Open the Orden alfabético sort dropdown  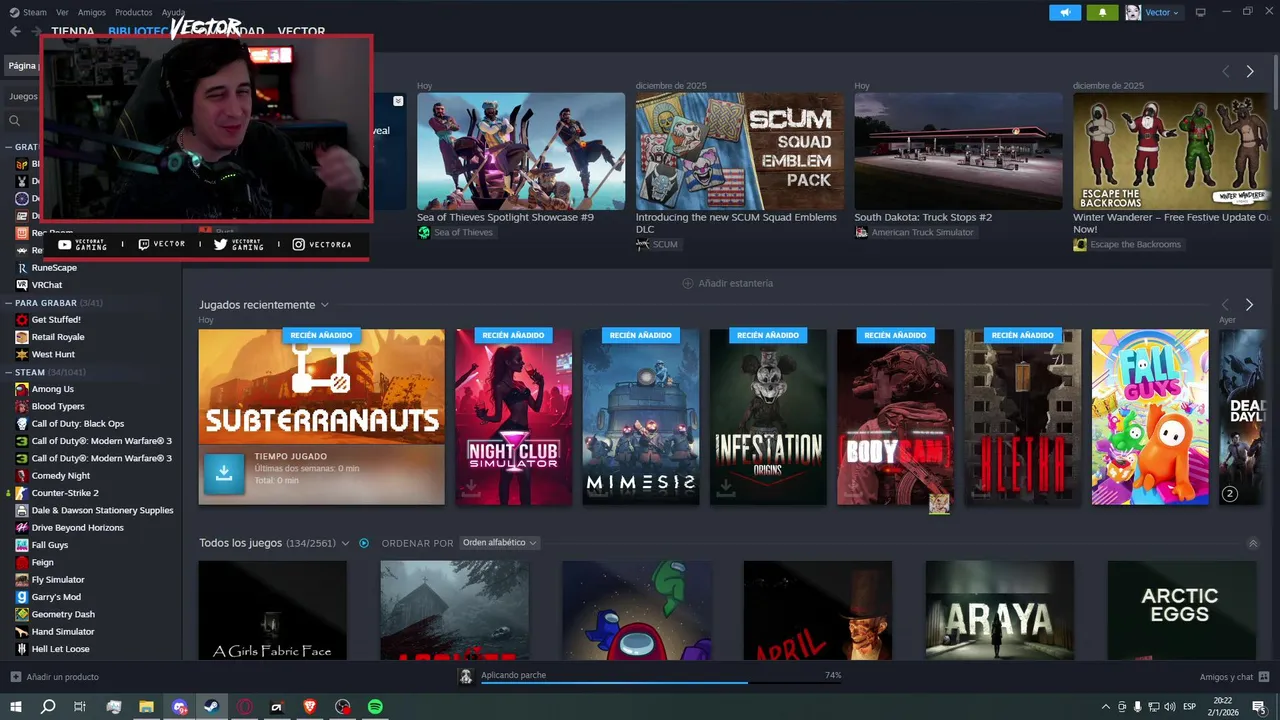pyautogui.click(x=499, y=543)
